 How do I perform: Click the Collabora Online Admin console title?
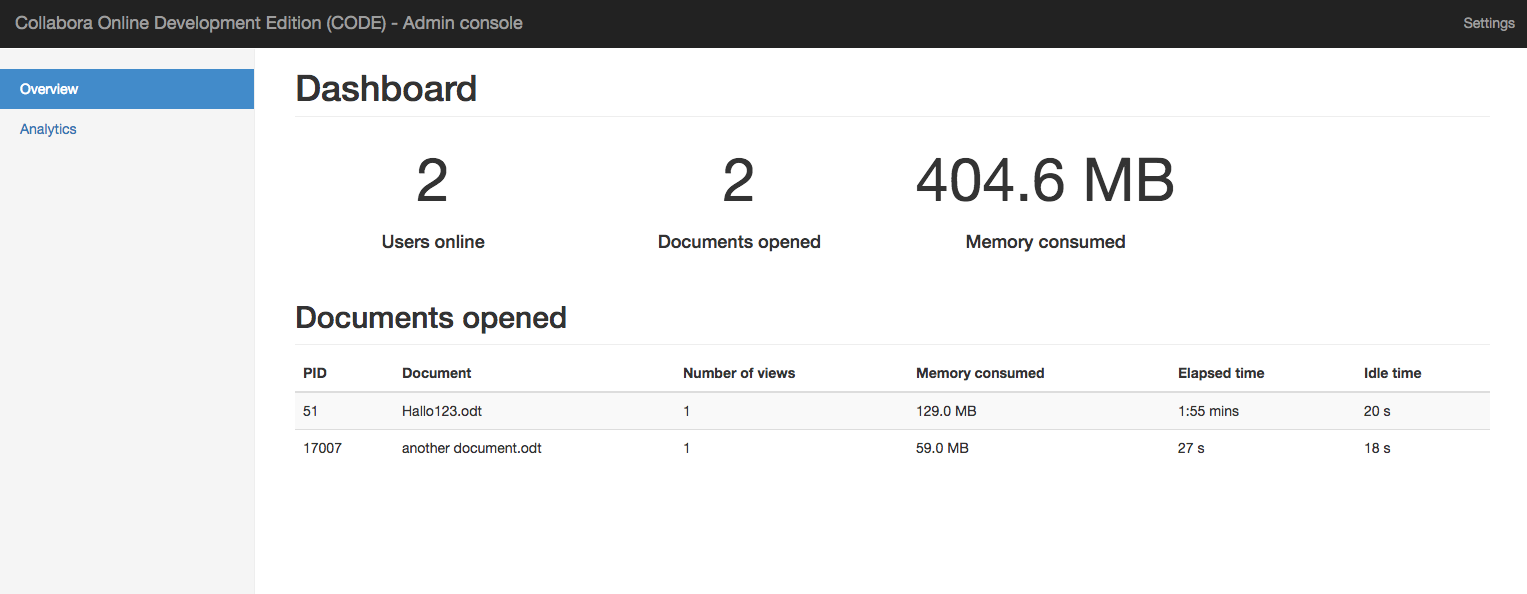click(x=269, y=23)
